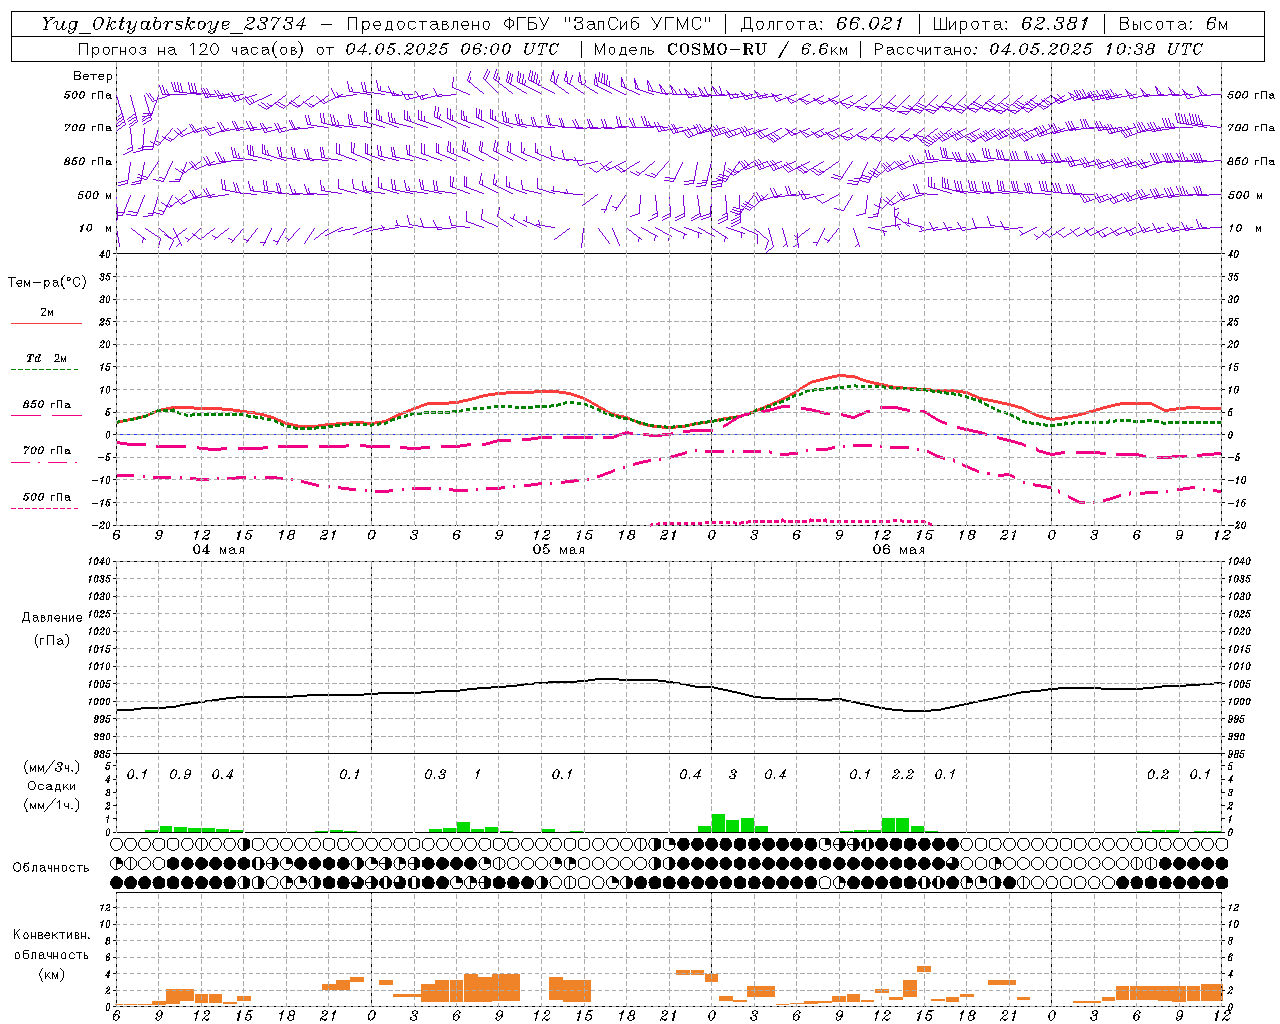The height and width of the screenshot is (1024, 1280).
Task: Click the Td 2м legend entry
Action: (x=47, y=358)
